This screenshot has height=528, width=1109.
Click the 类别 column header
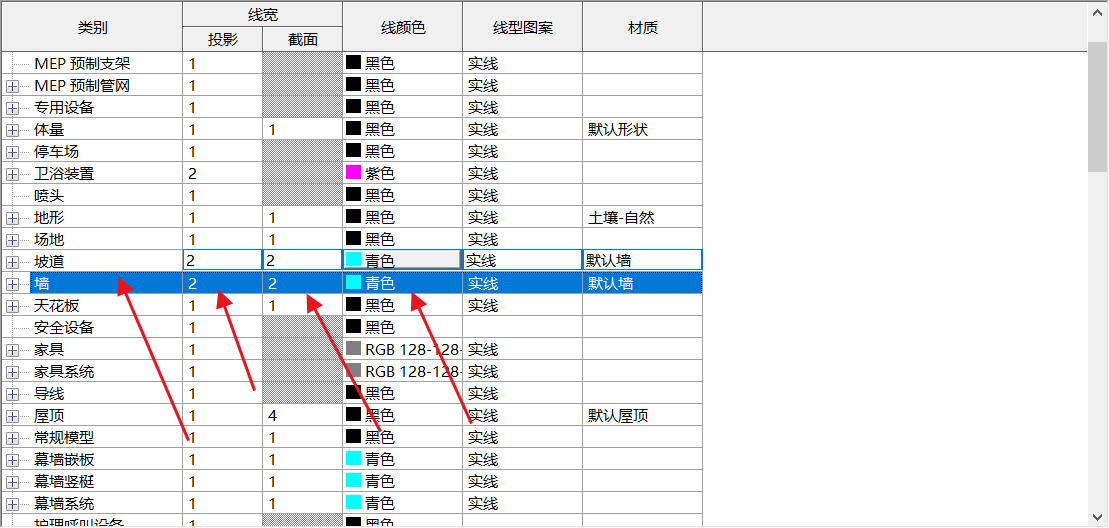tap(92, 27)
